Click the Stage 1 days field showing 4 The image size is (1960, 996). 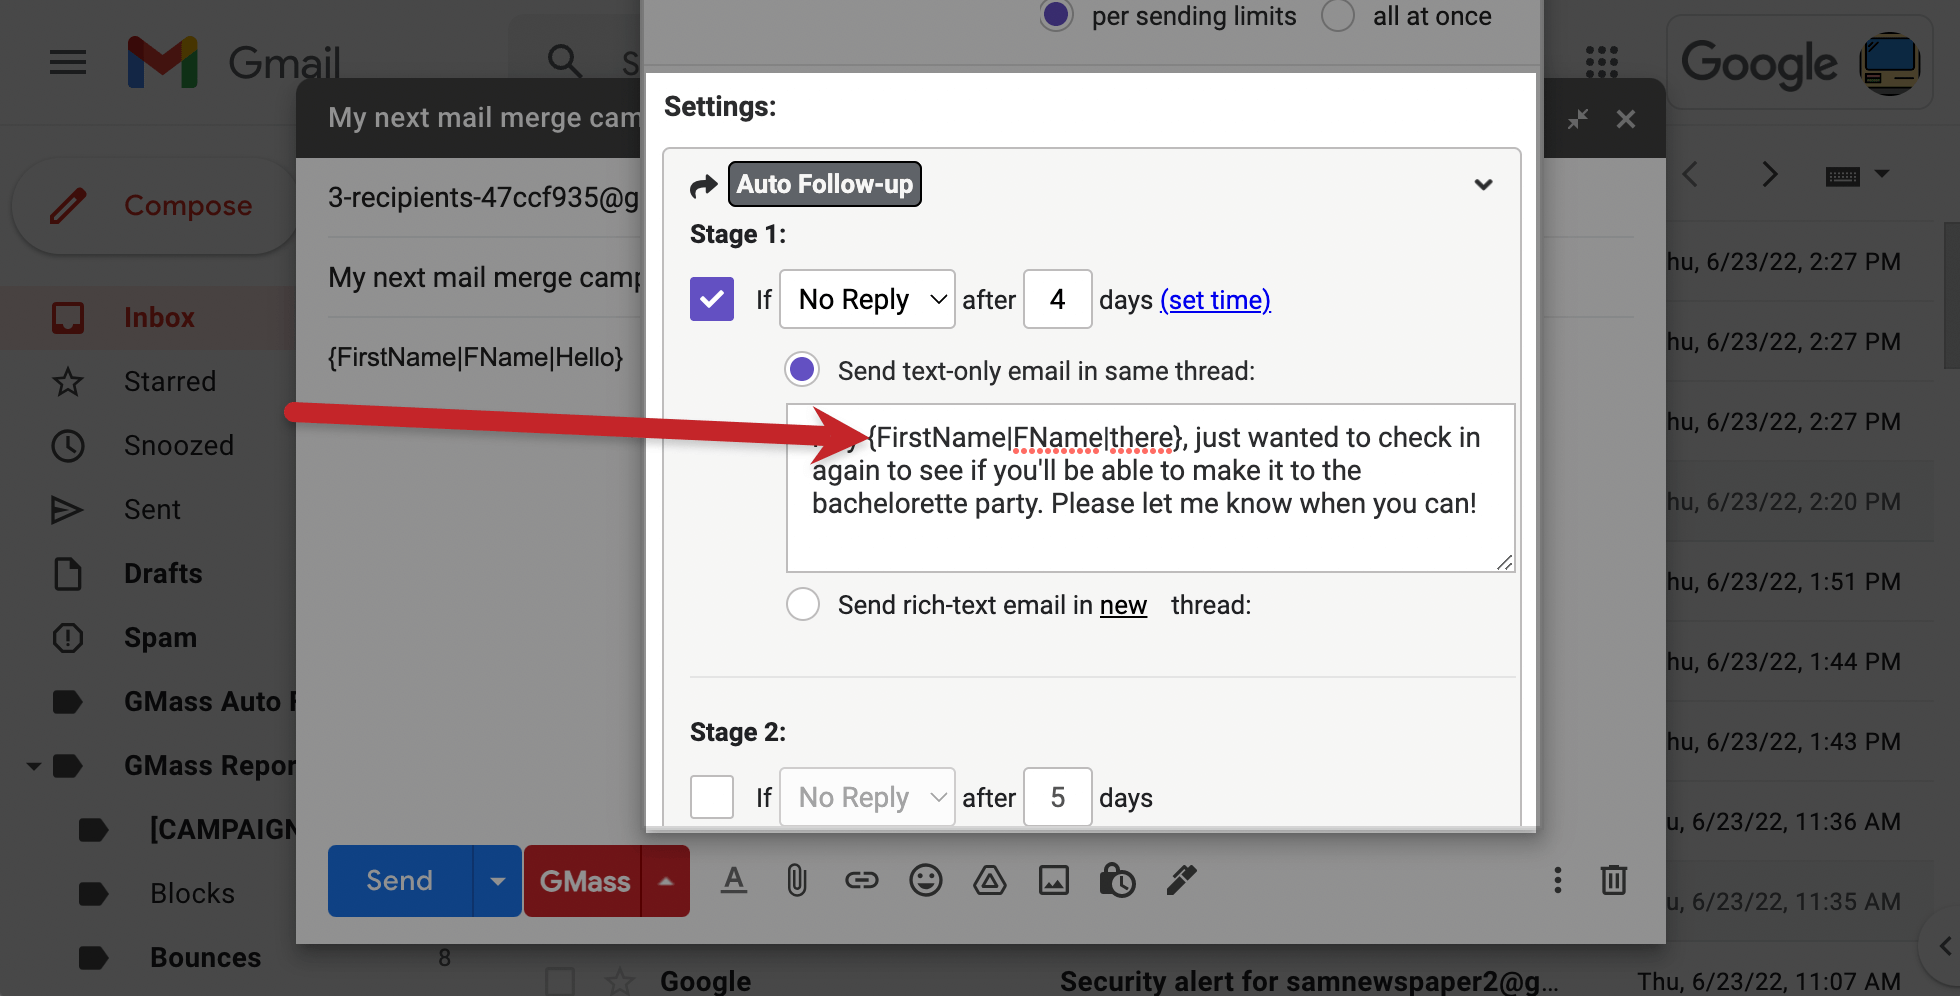(x=1057, y=299)
